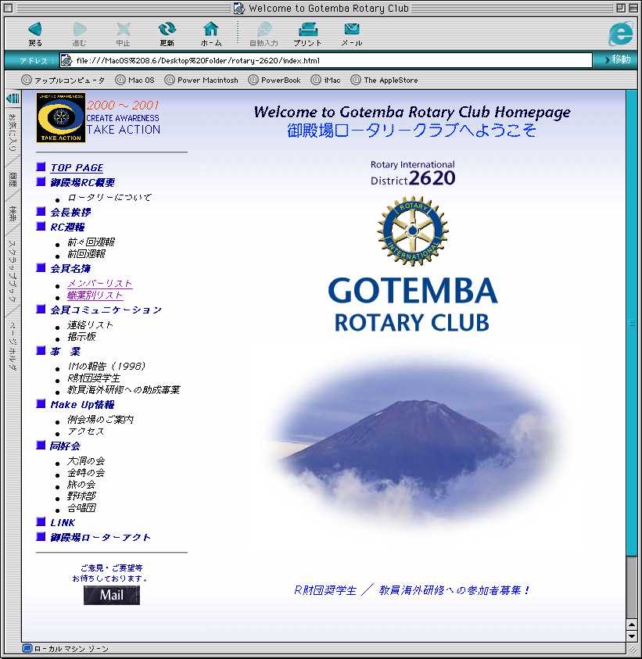Open the 大洞の会 link
642x659 pixels.
86,461
